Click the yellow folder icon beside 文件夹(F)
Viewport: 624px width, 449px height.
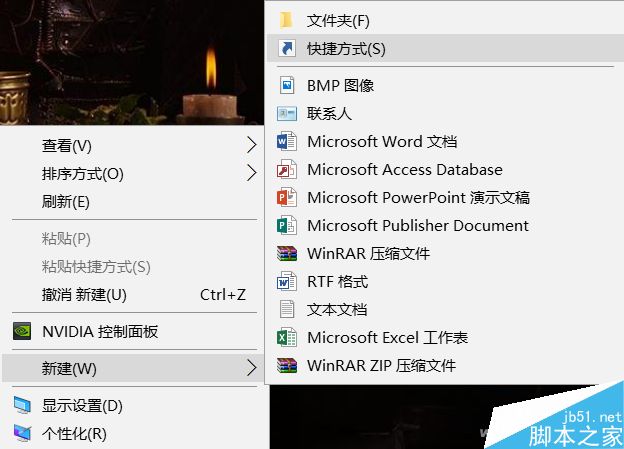coord(286,20)
